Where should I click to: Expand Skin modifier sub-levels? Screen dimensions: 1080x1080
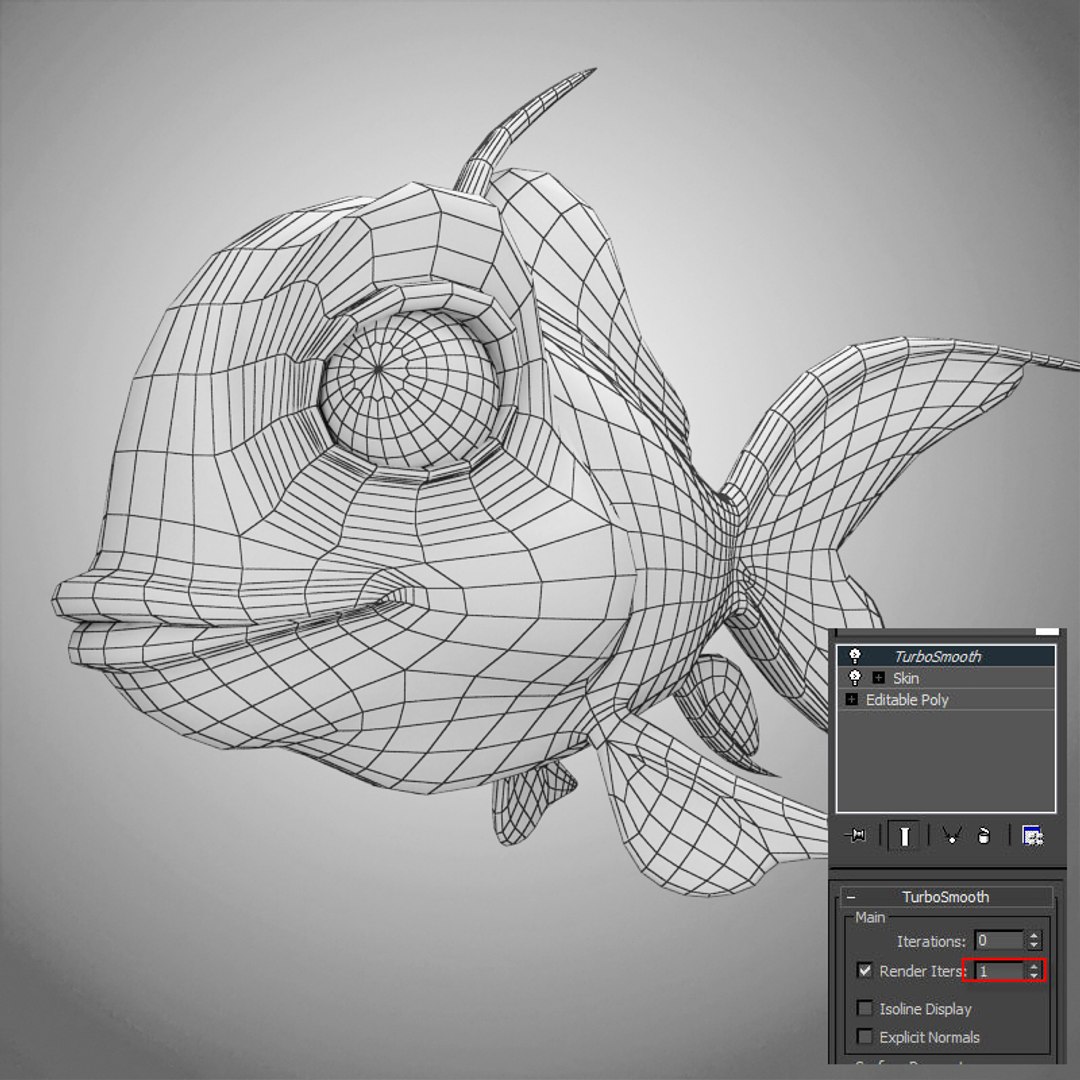[x=878, y=678]
